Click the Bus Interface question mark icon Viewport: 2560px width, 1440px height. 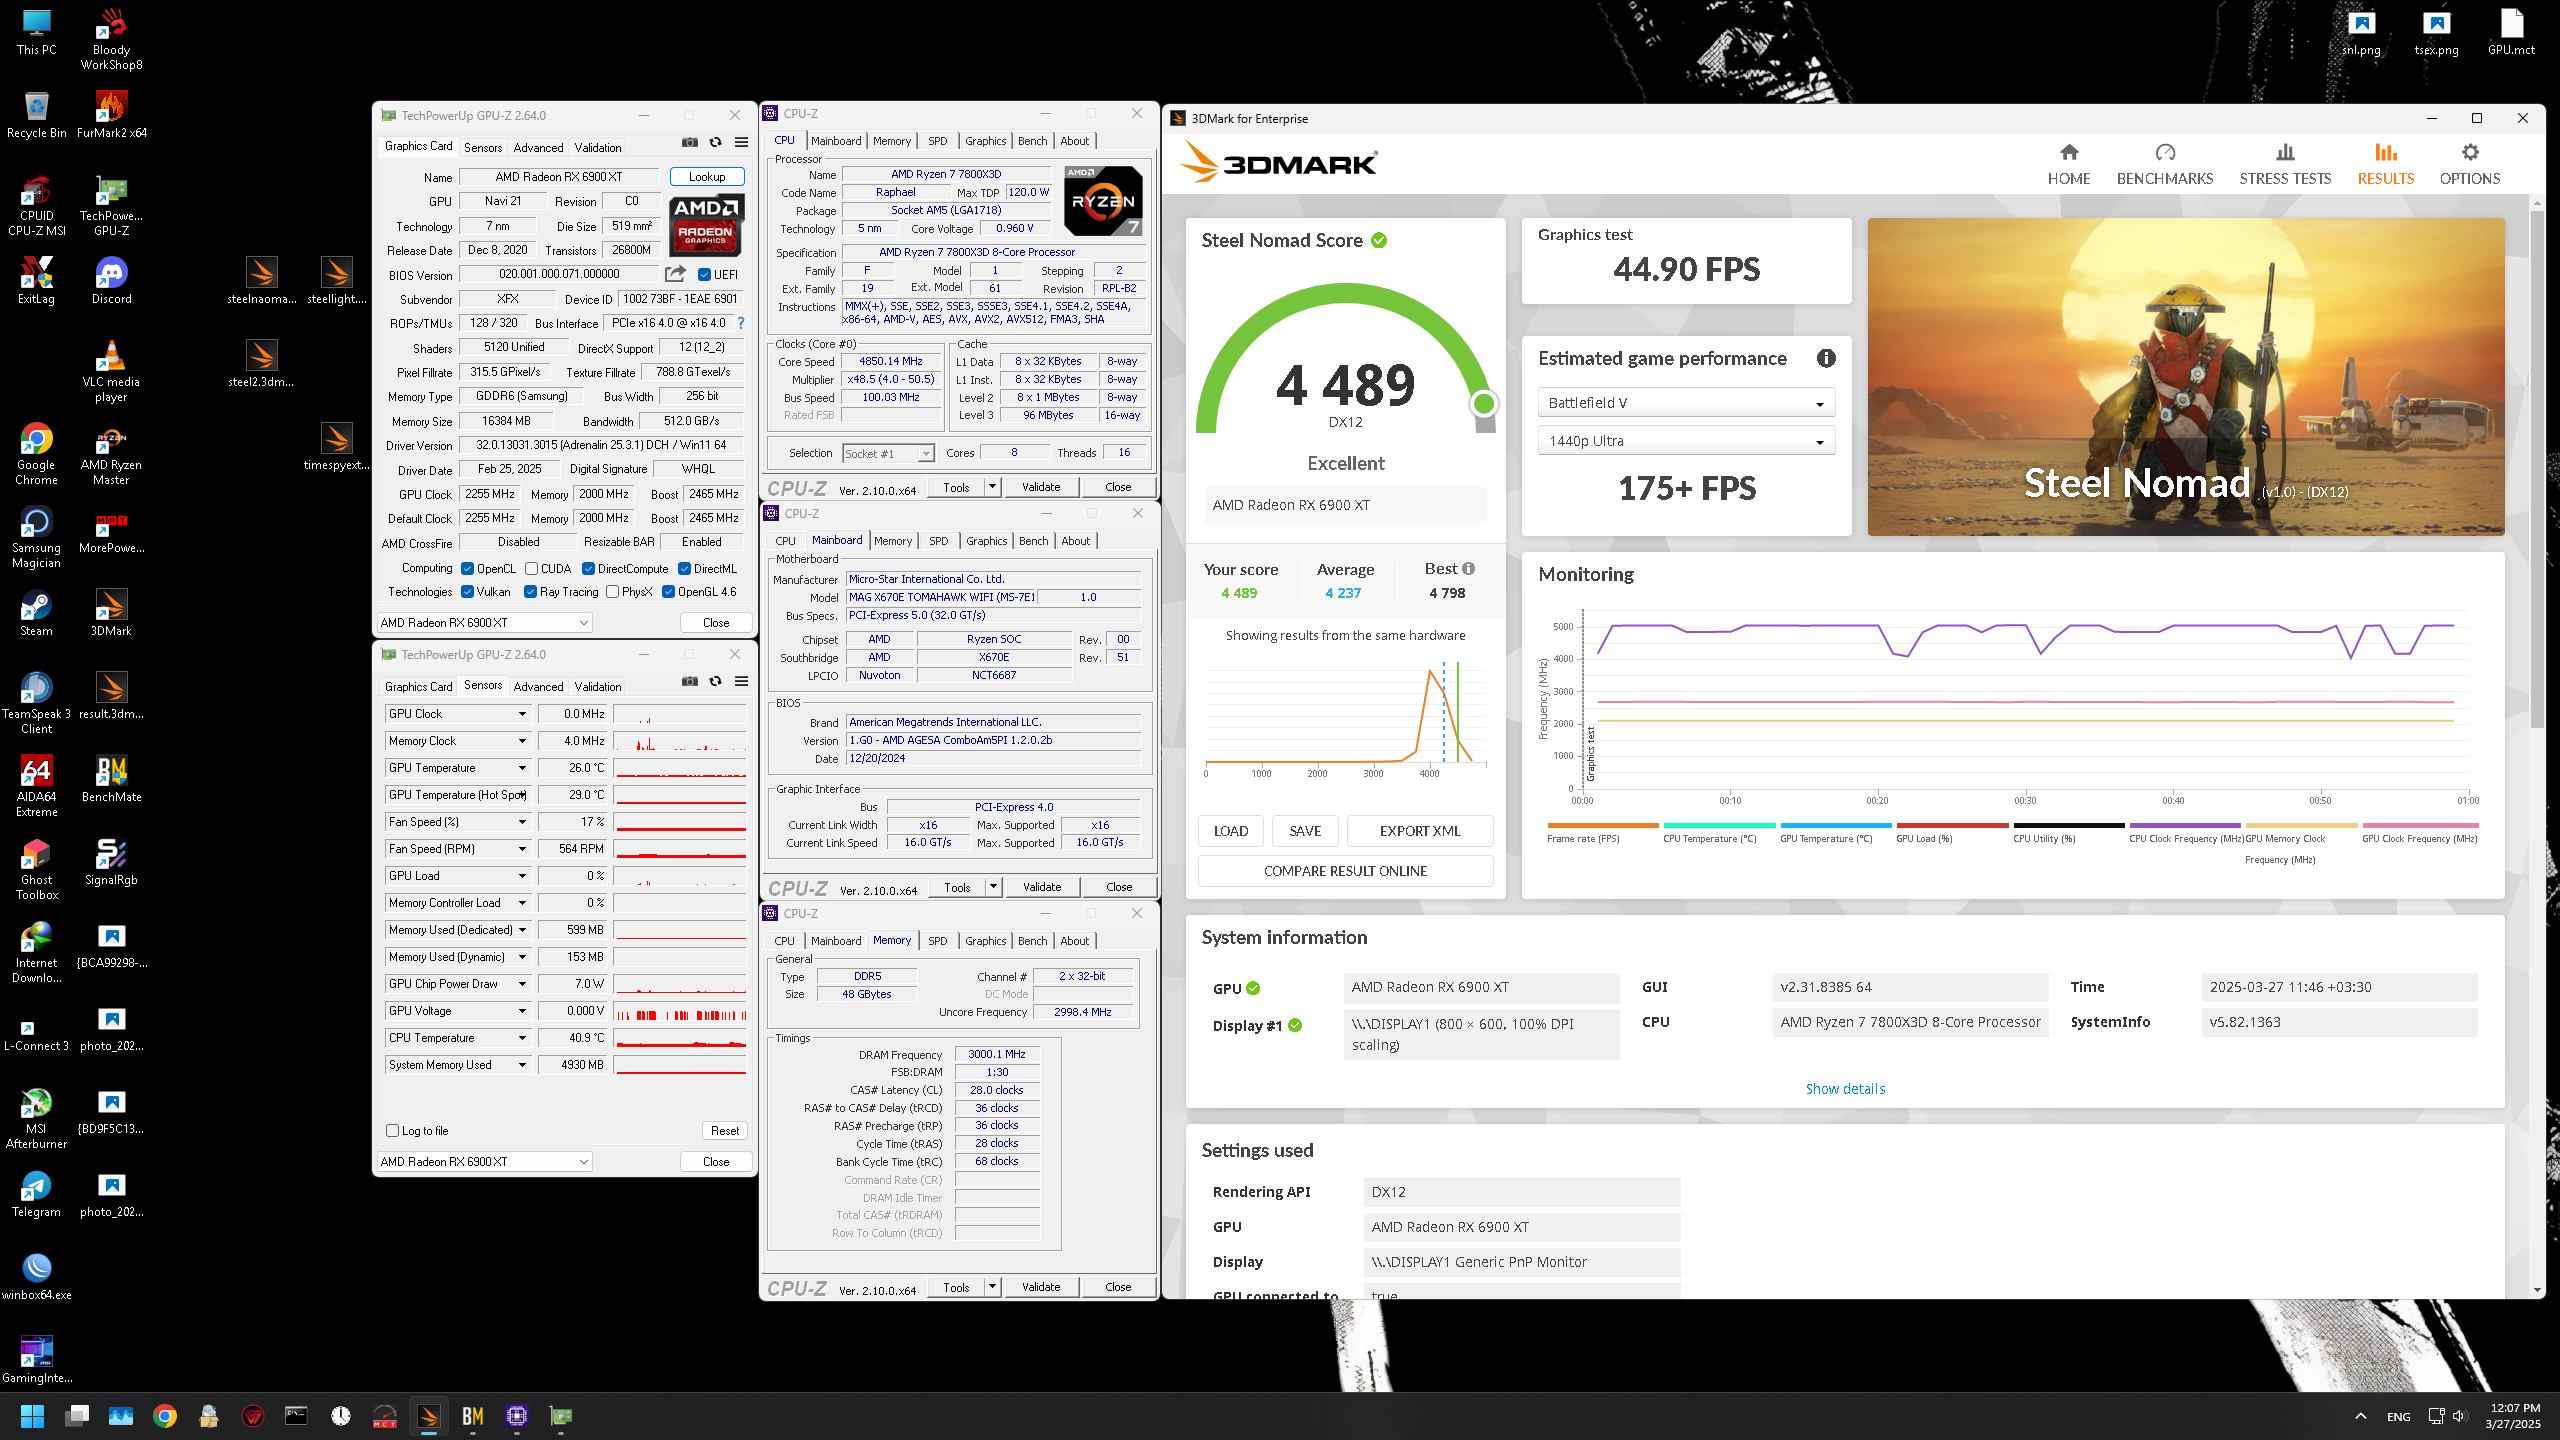[x=741, y=323]
